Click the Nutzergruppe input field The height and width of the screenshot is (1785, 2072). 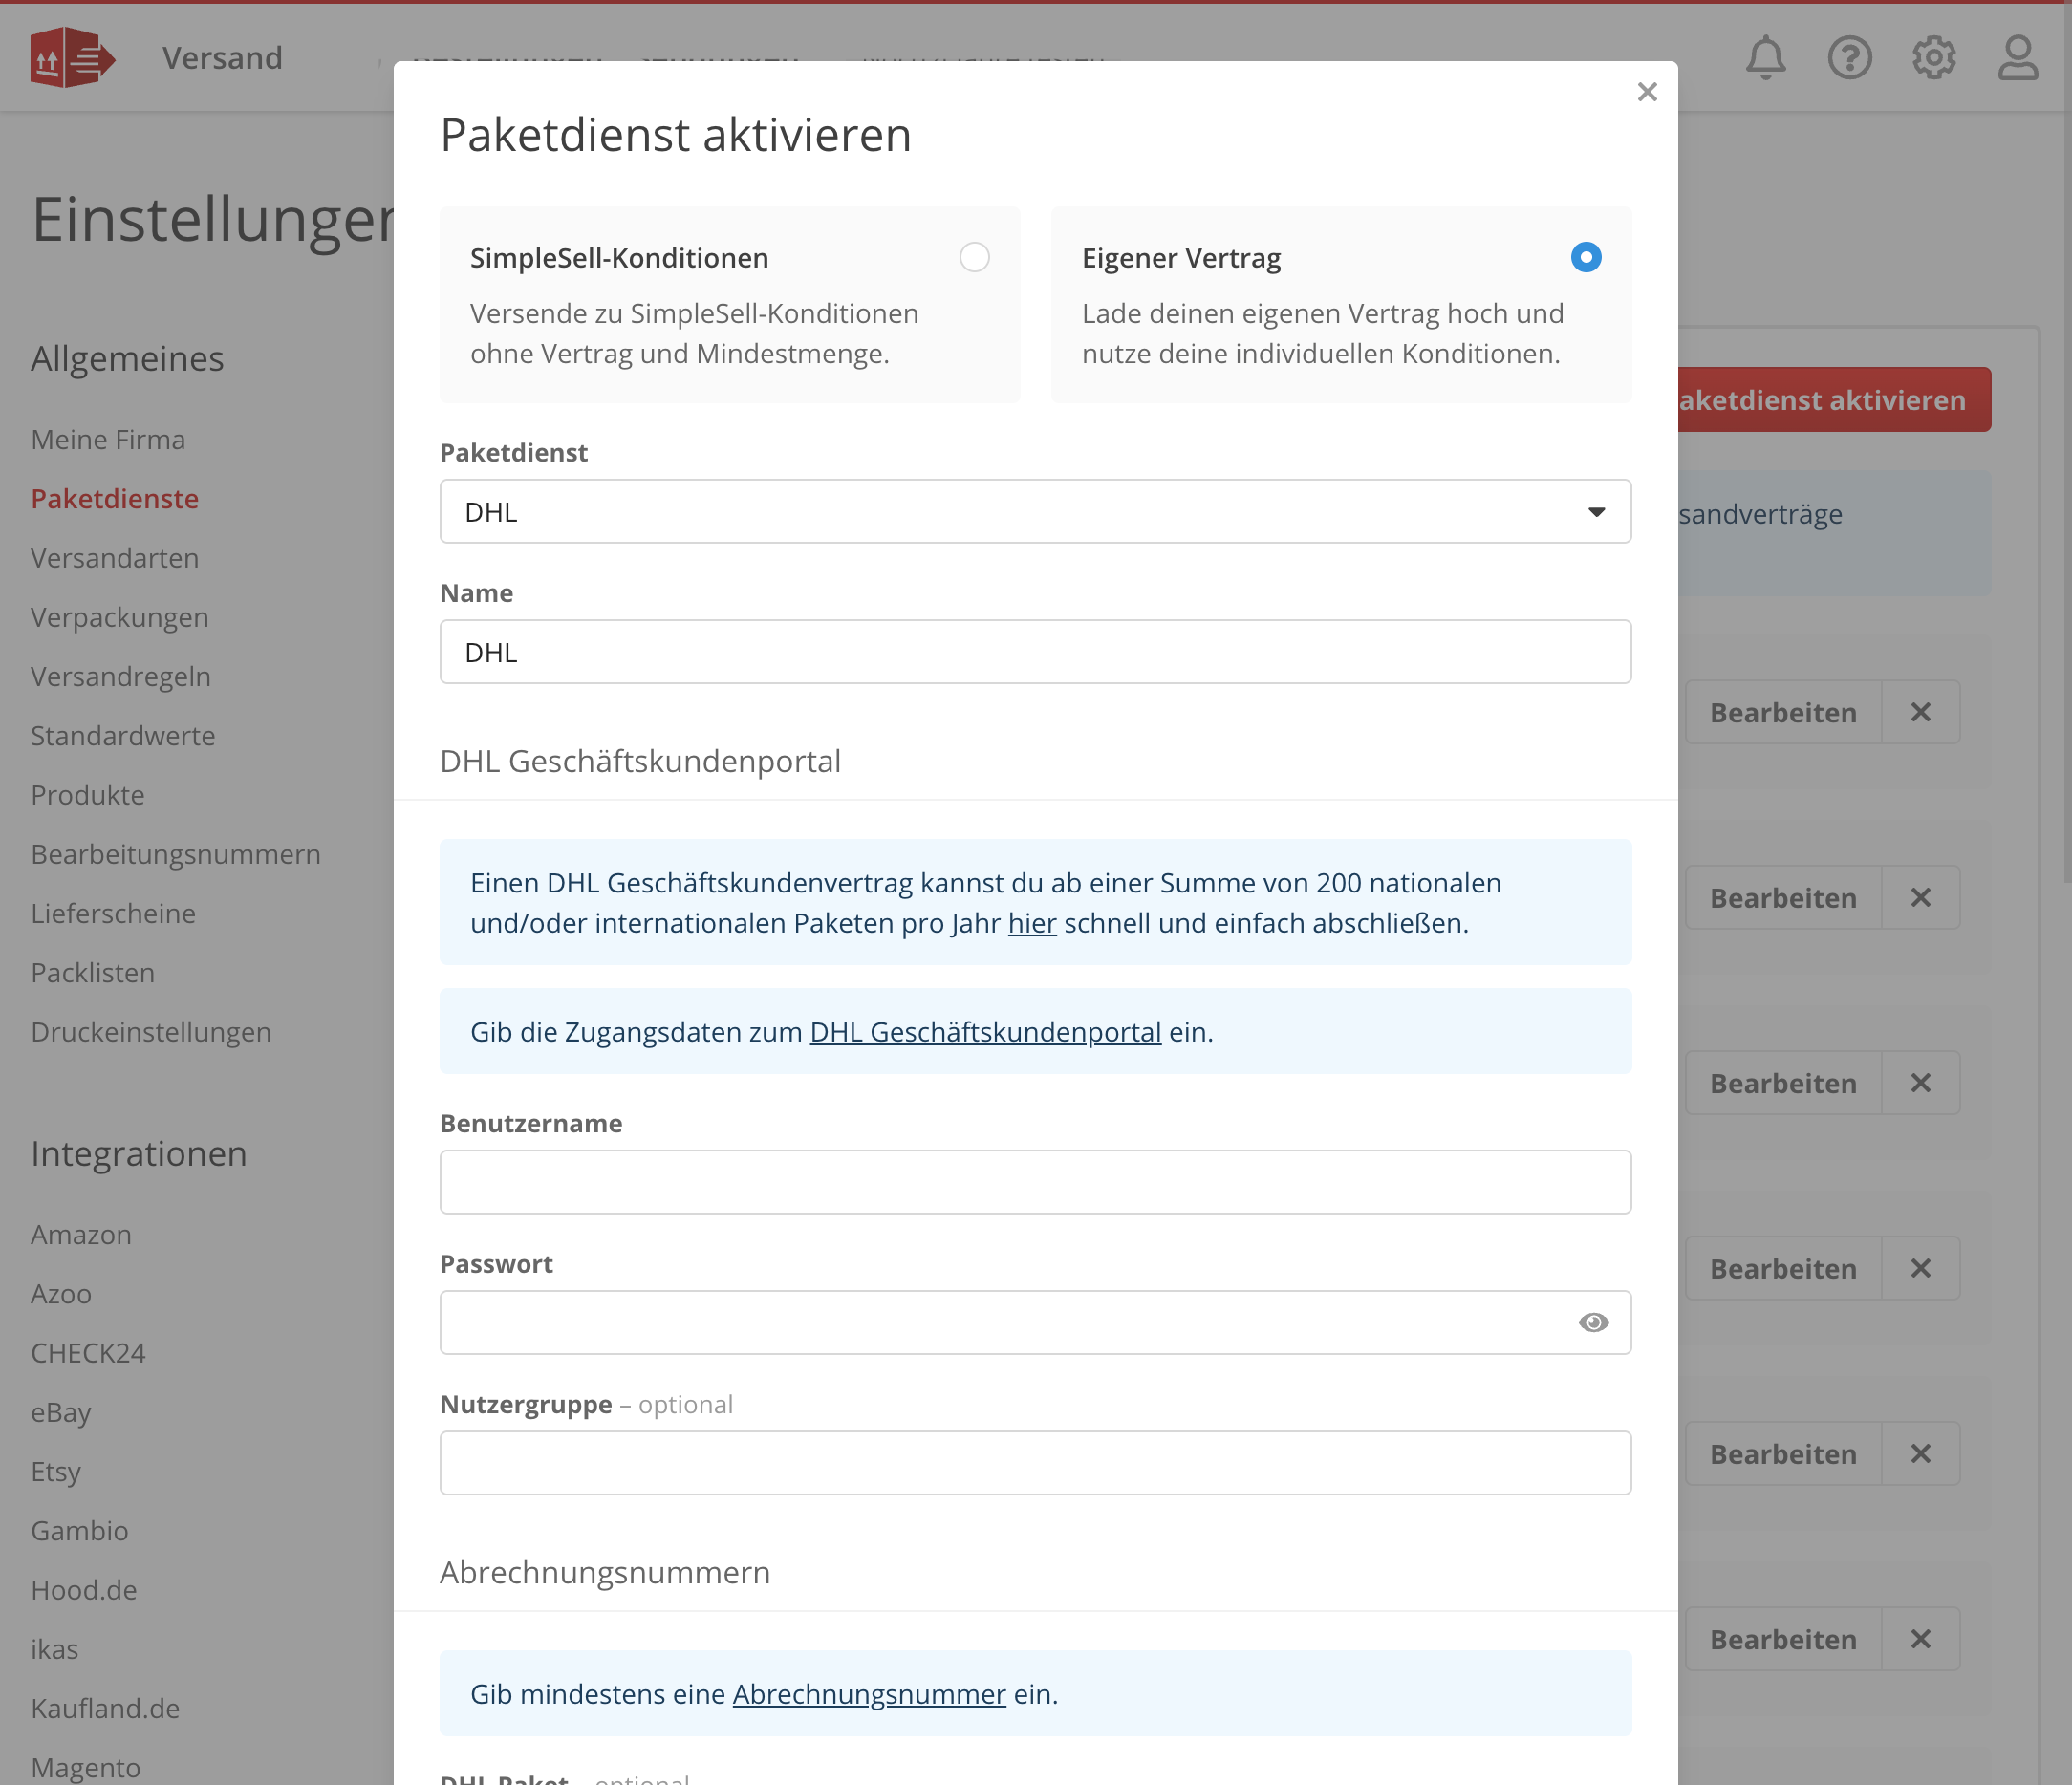click(x=1035, y=1463)
